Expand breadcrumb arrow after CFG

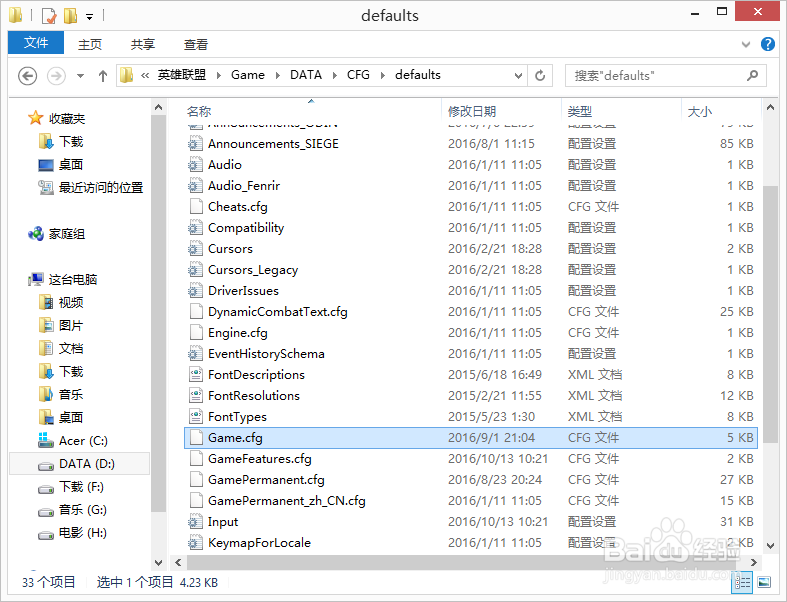point(382,75)
